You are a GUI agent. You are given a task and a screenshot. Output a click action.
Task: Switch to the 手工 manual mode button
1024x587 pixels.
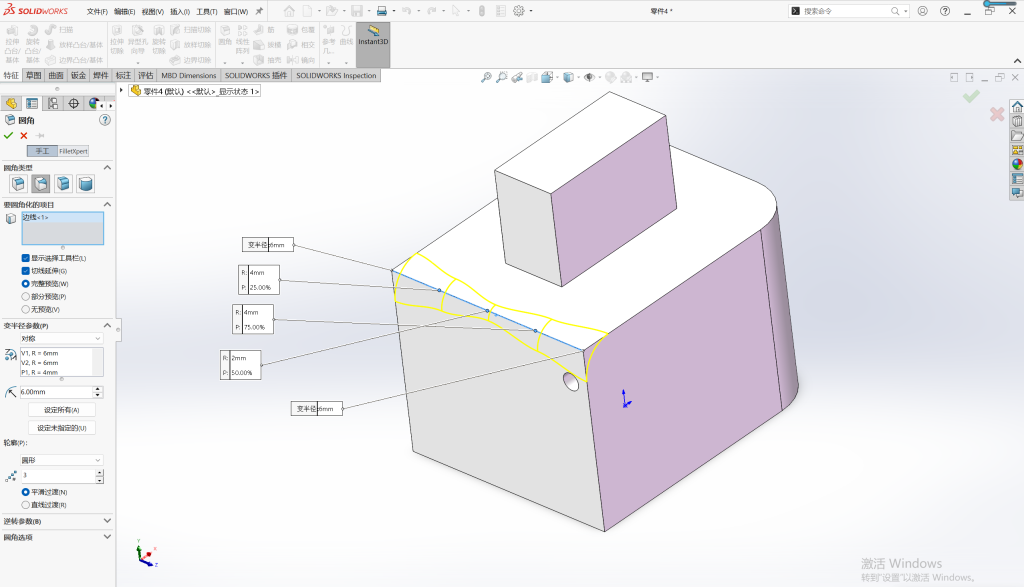(x=42, y=151)
